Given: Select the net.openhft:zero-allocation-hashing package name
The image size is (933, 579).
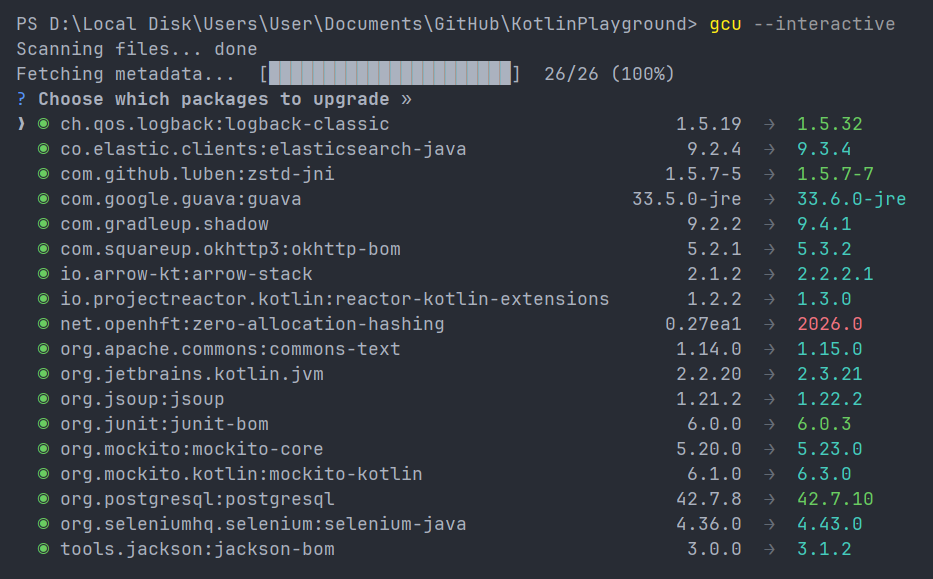Looking at the screenshot, I should coord(252,324).
